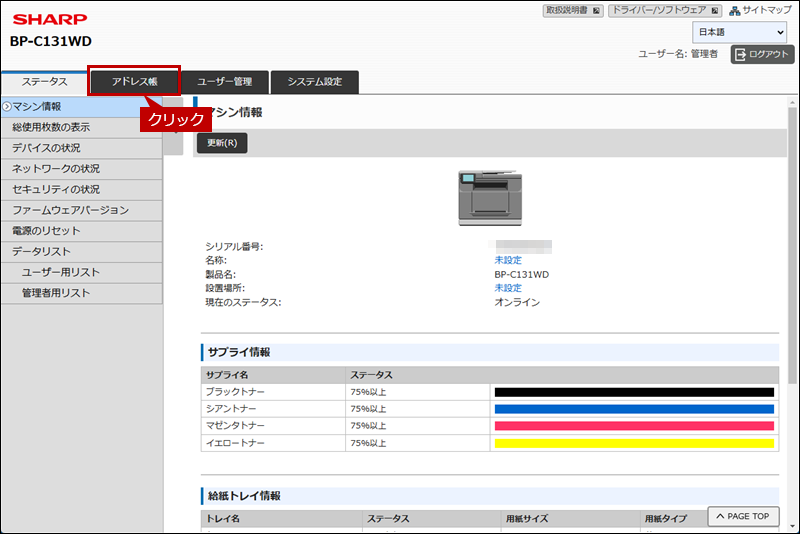Click the サプライ情報 section heading
The image size is (800, 534).
point(239,352)
